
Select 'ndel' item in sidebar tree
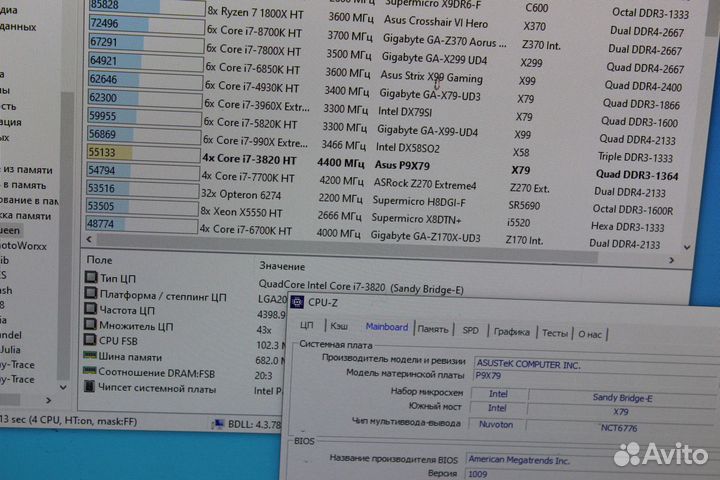[11, 335]
